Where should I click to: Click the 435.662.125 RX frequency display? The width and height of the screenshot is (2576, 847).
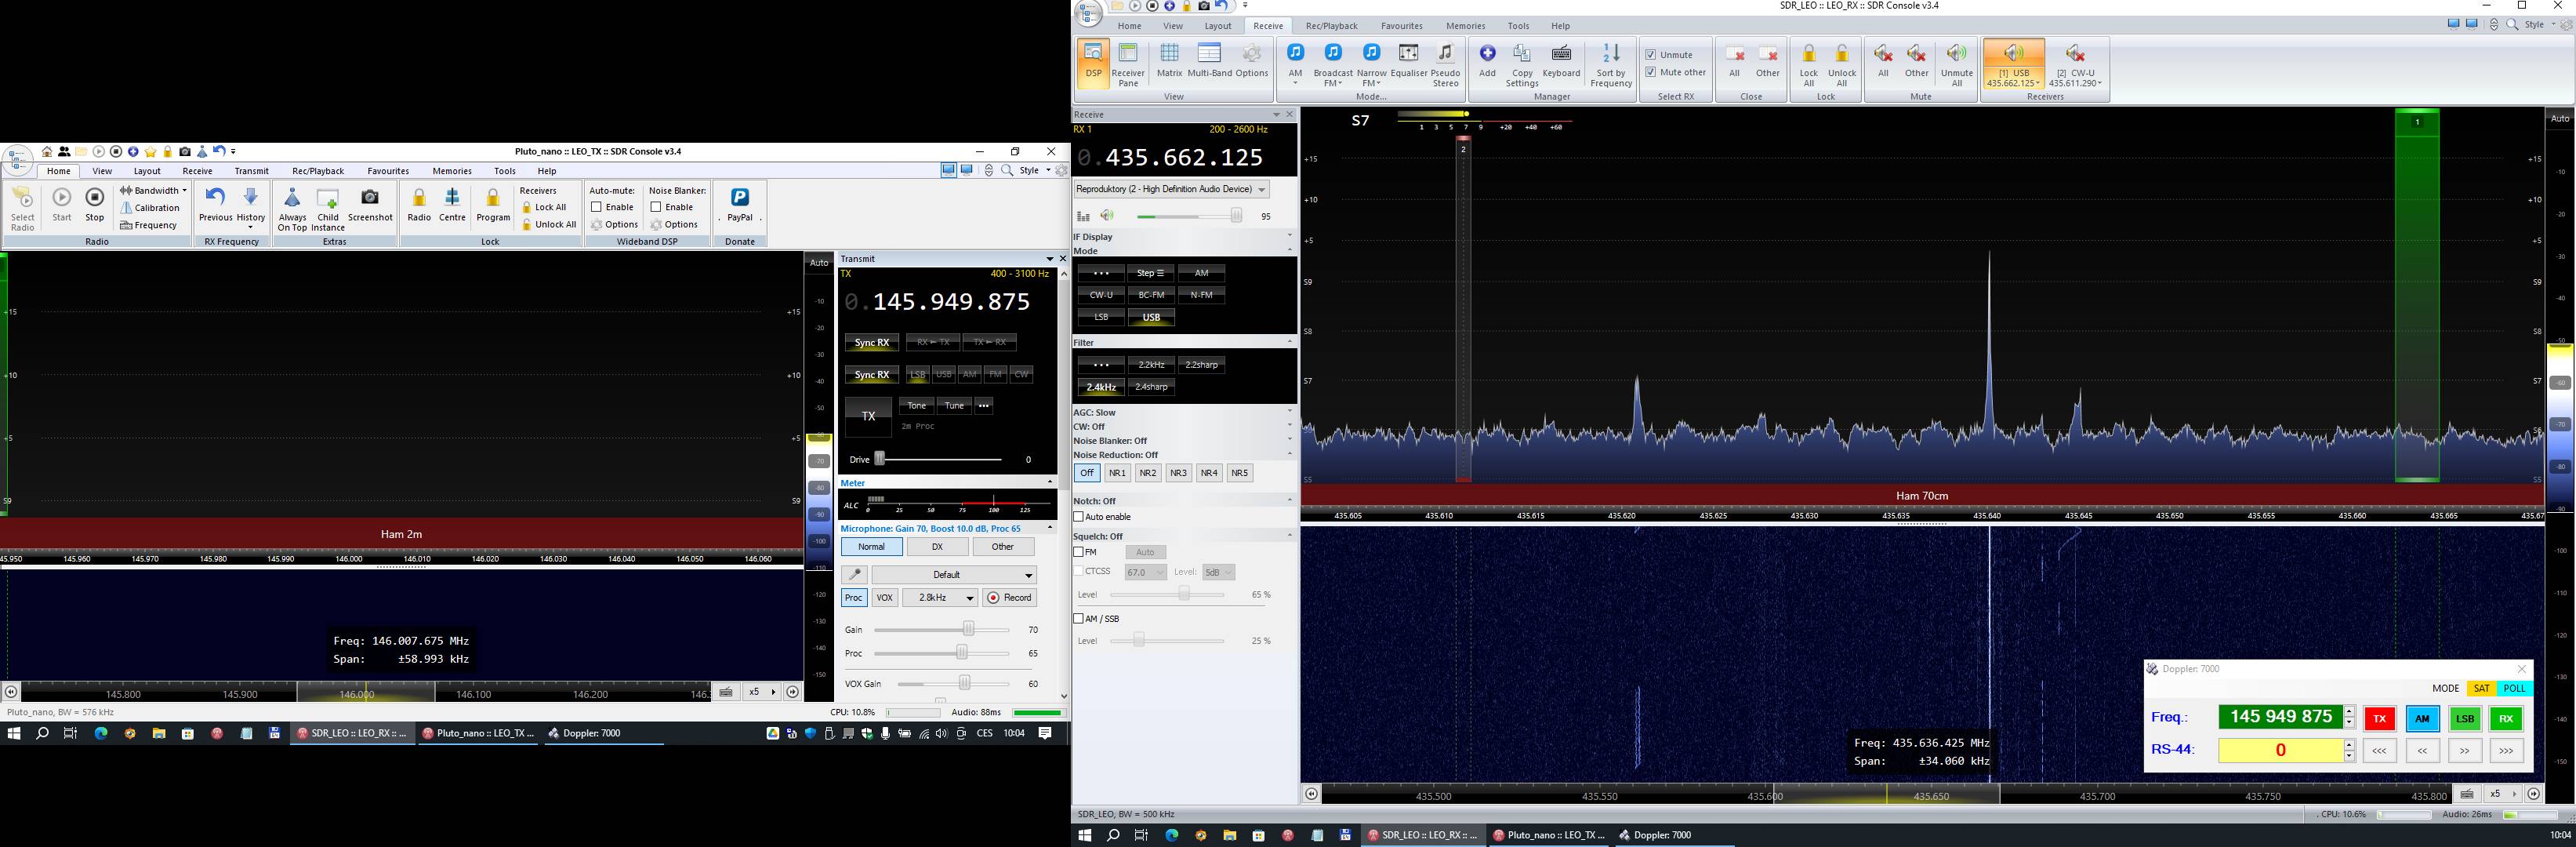coord(1171,157)
